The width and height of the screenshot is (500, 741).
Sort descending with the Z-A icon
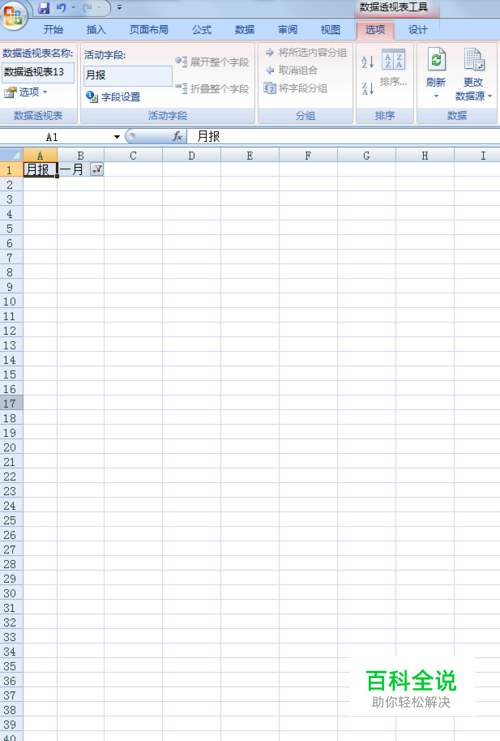(368, 88)
